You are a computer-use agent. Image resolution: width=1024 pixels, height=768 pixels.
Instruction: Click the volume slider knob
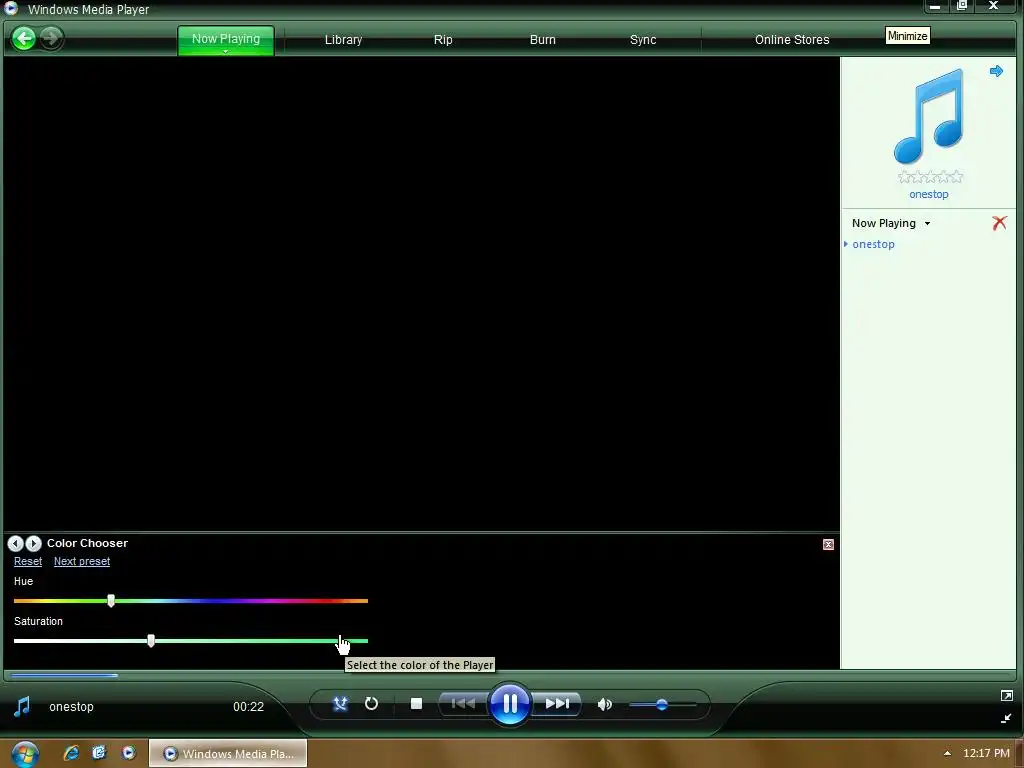click(x=662, y=705)
